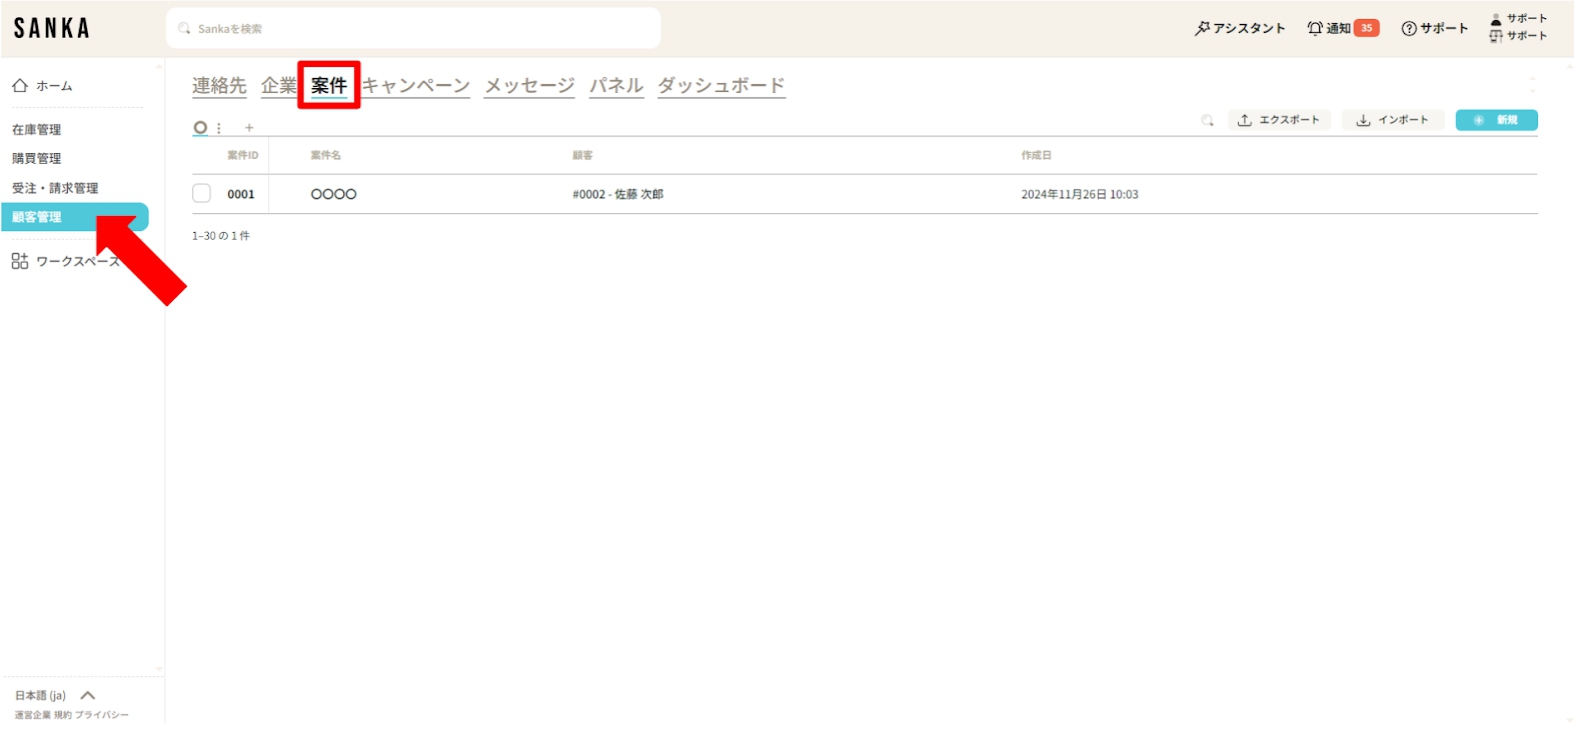
Task: Open the メッセージ tab
Action: 529,86
